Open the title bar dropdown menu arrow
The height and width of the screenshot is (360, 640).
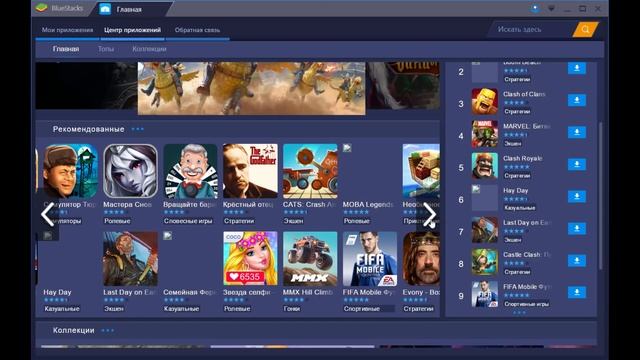[551, 9]
